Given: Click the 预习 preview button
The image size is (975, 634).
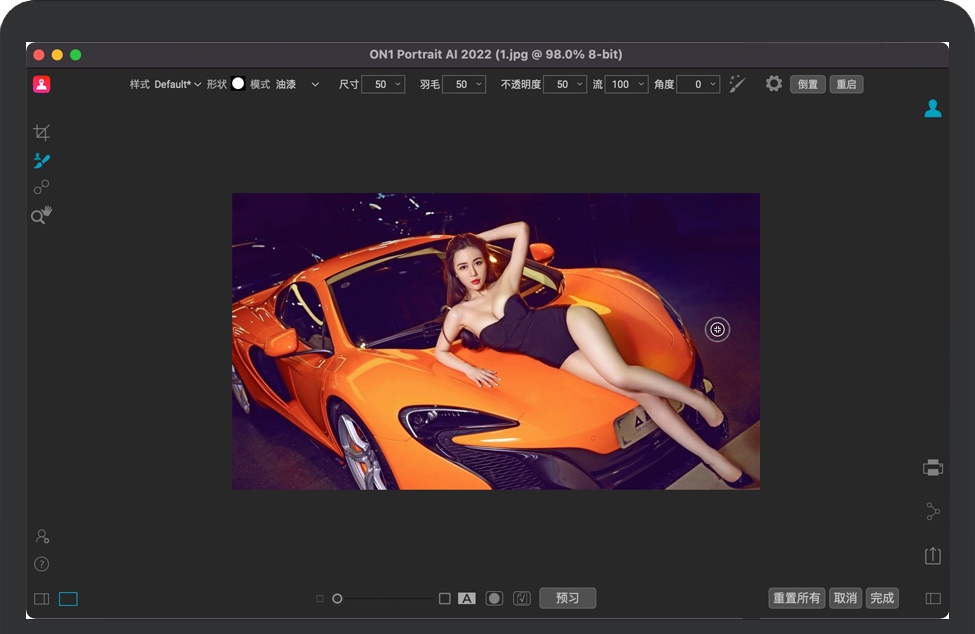Looking at the screenshot, I should [x=567, y=598].
